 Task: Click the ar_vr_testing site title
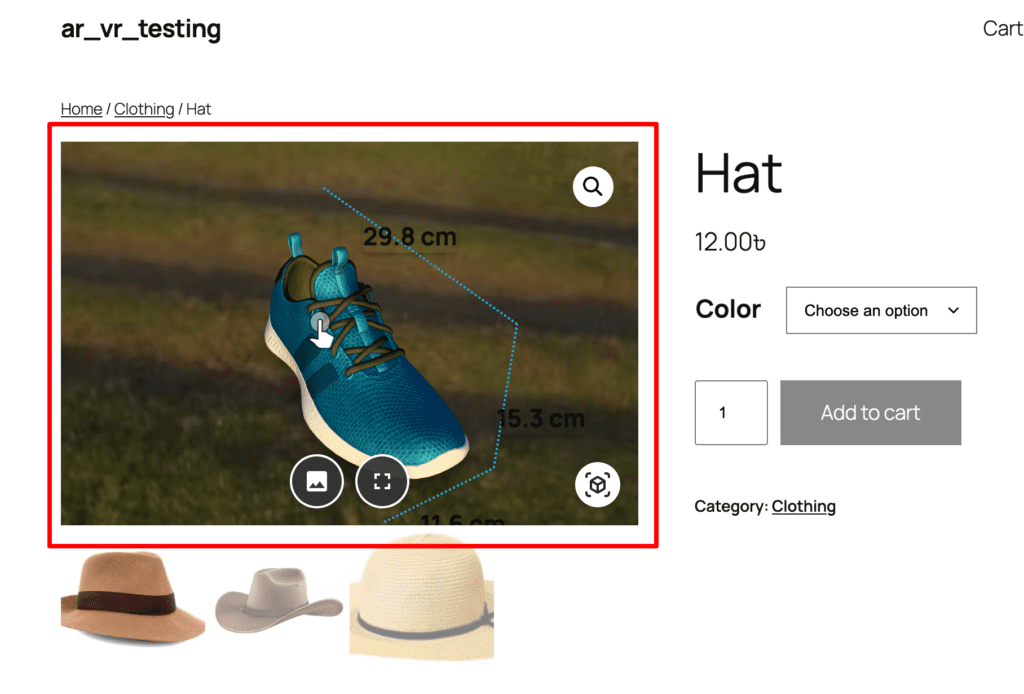141,29
